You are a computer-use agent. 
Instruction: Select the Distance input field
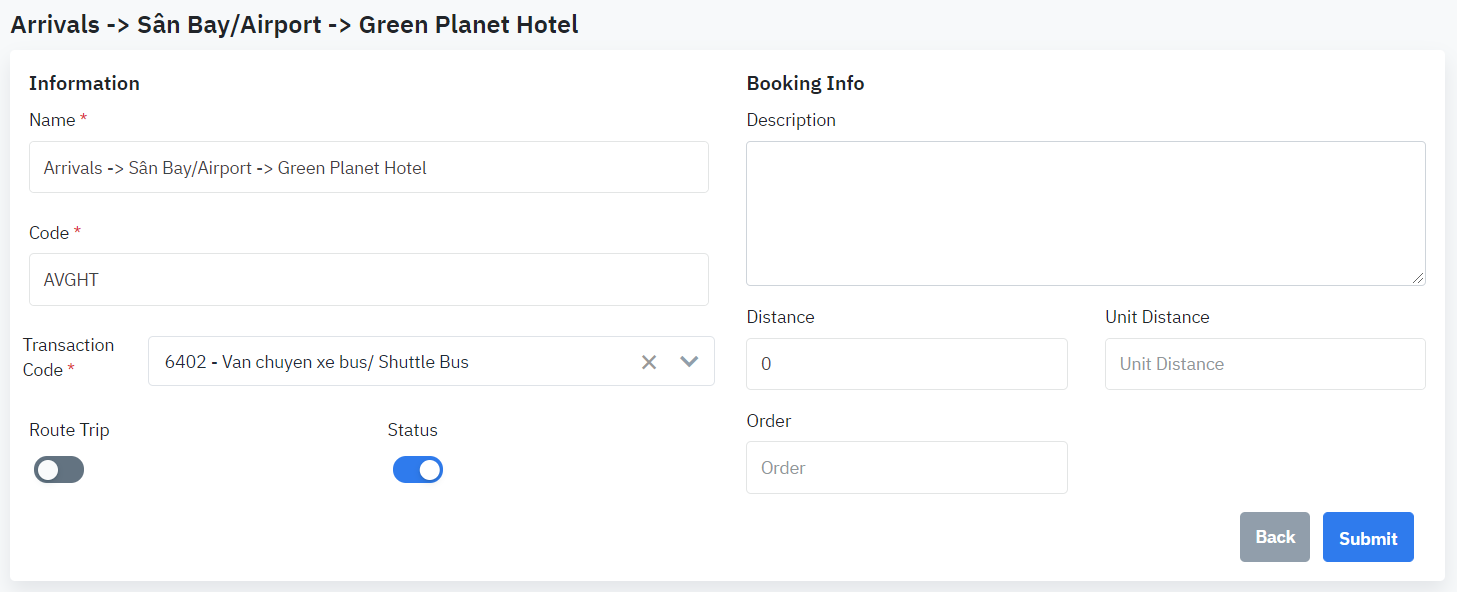coord(906,364)
